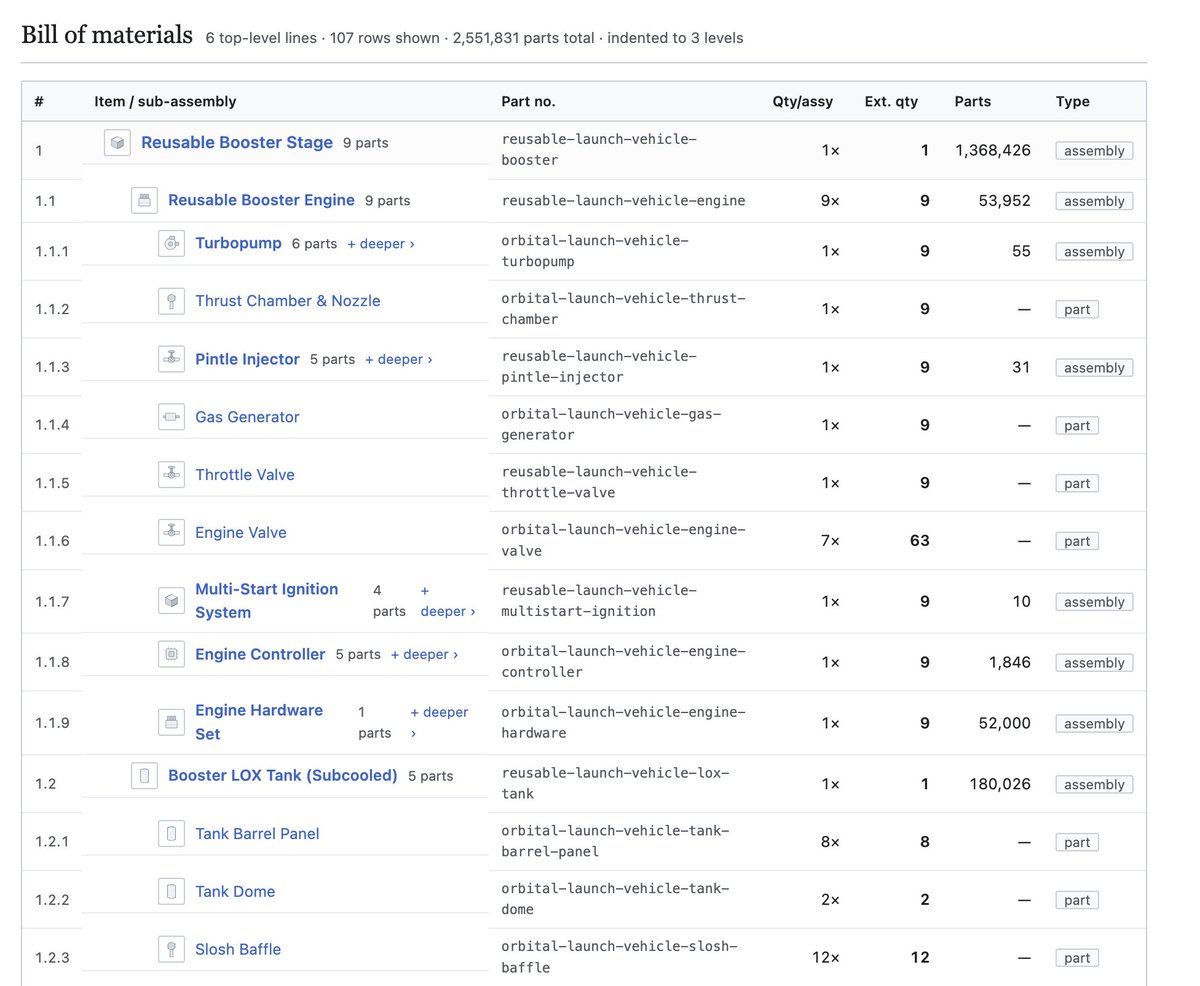Expand deeper levels of Pintle Injector
The height and width of the screenshot is (986, 1200).
point(399,360)
